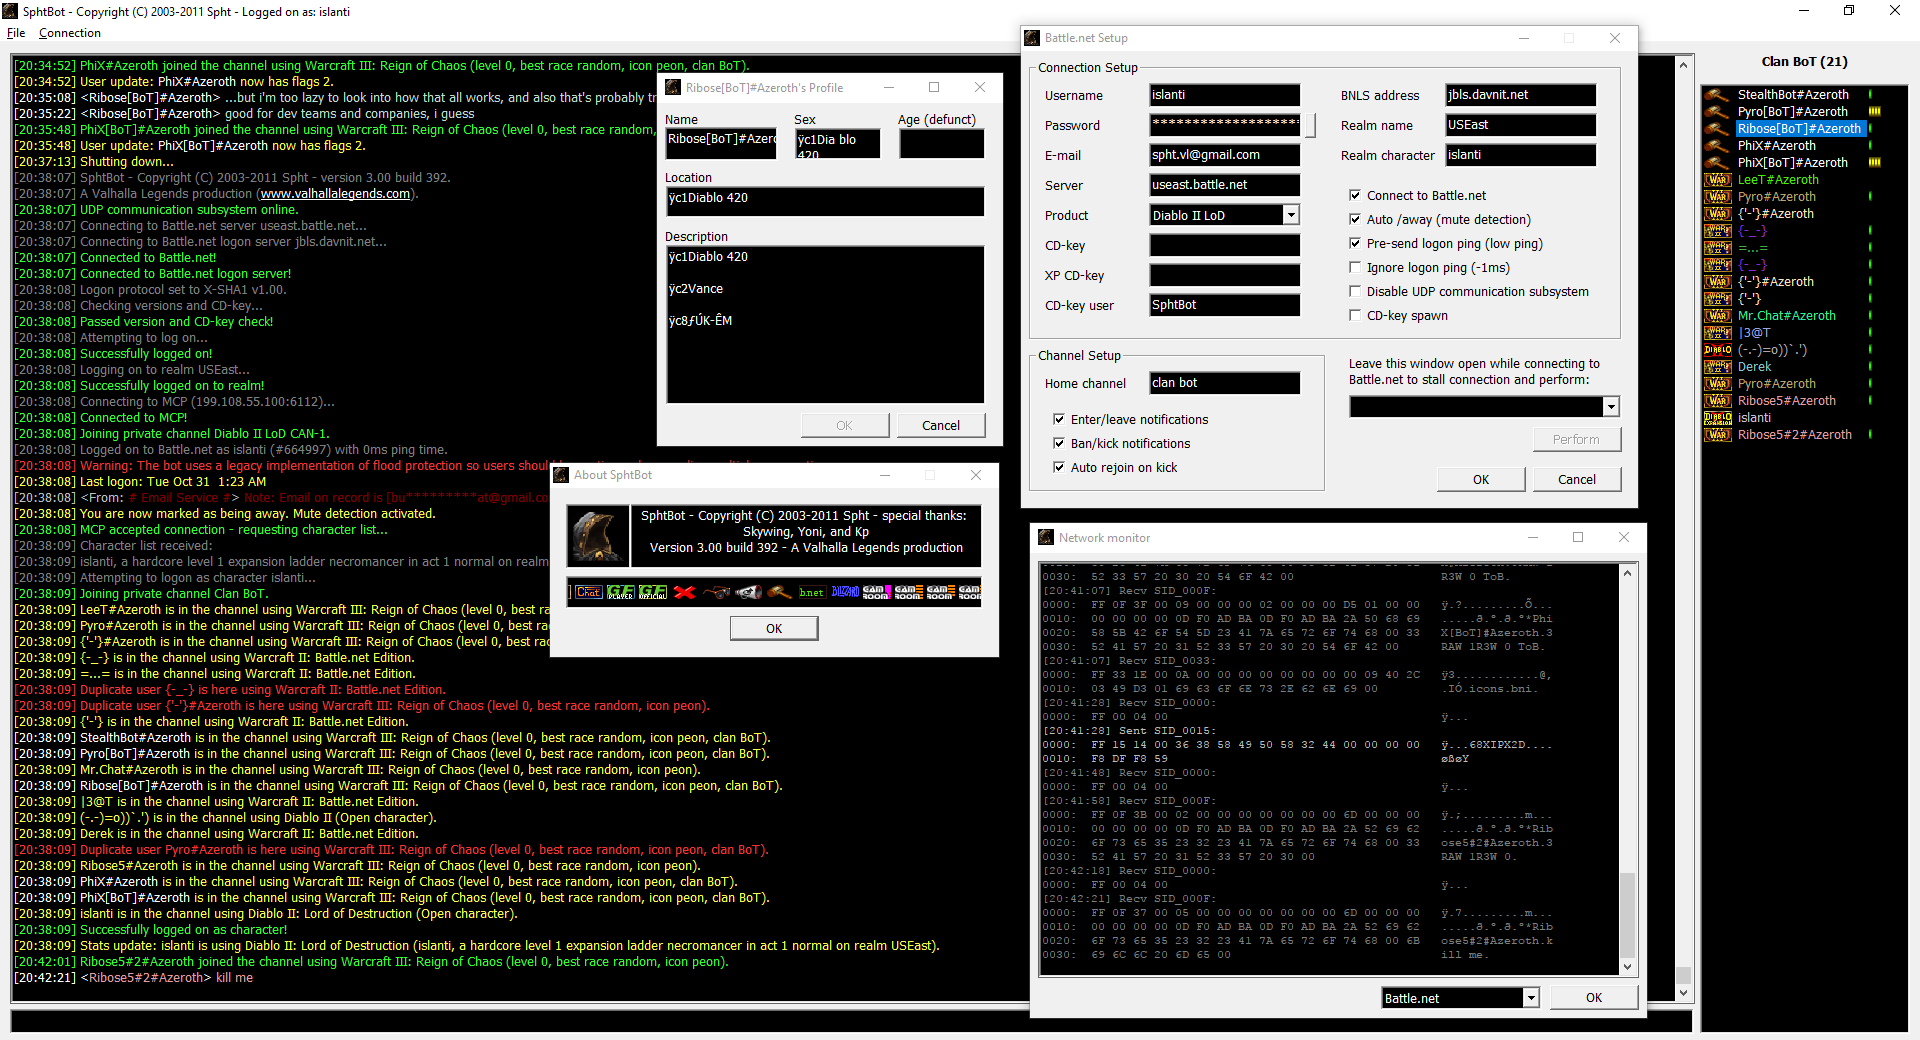Toggle Enter/leave notifications checkbox
The width and height of the screenshot is (1920, 1040).
coord(1059,420)
